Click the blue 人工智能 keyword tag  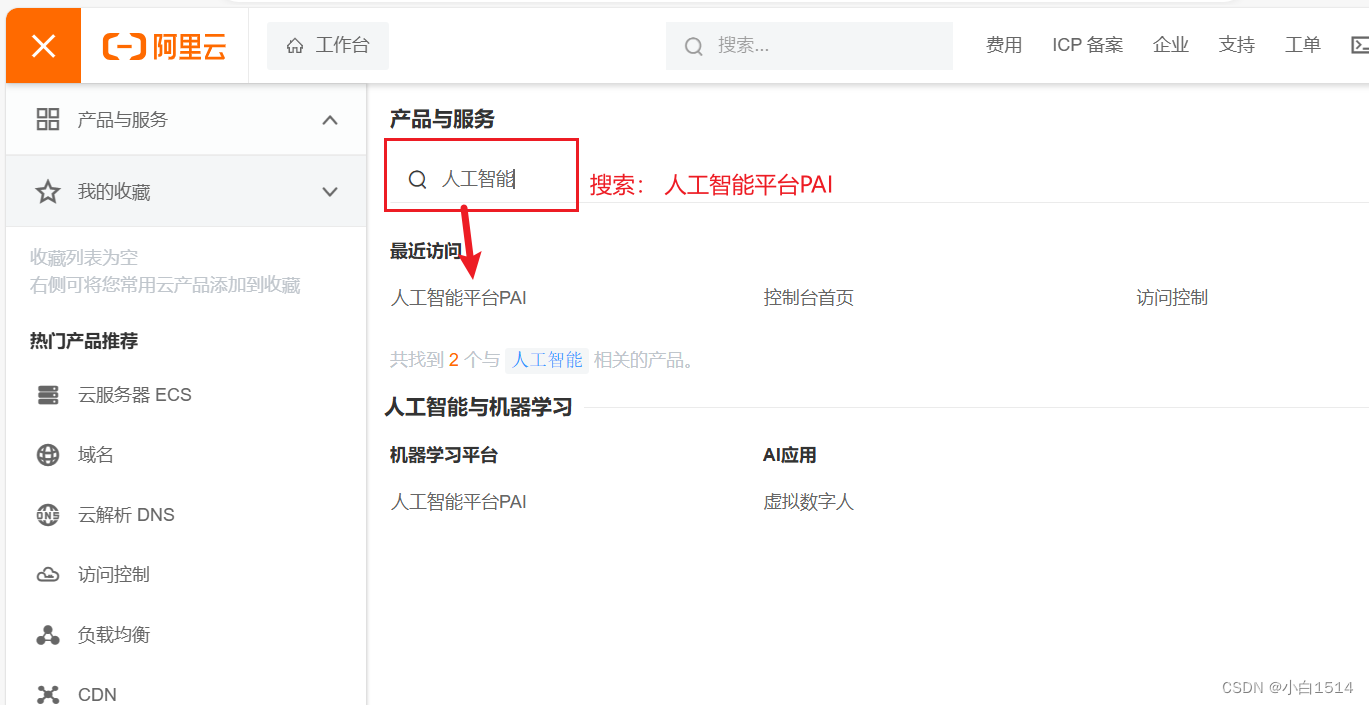pyautogui.click(x=547, y=360)
